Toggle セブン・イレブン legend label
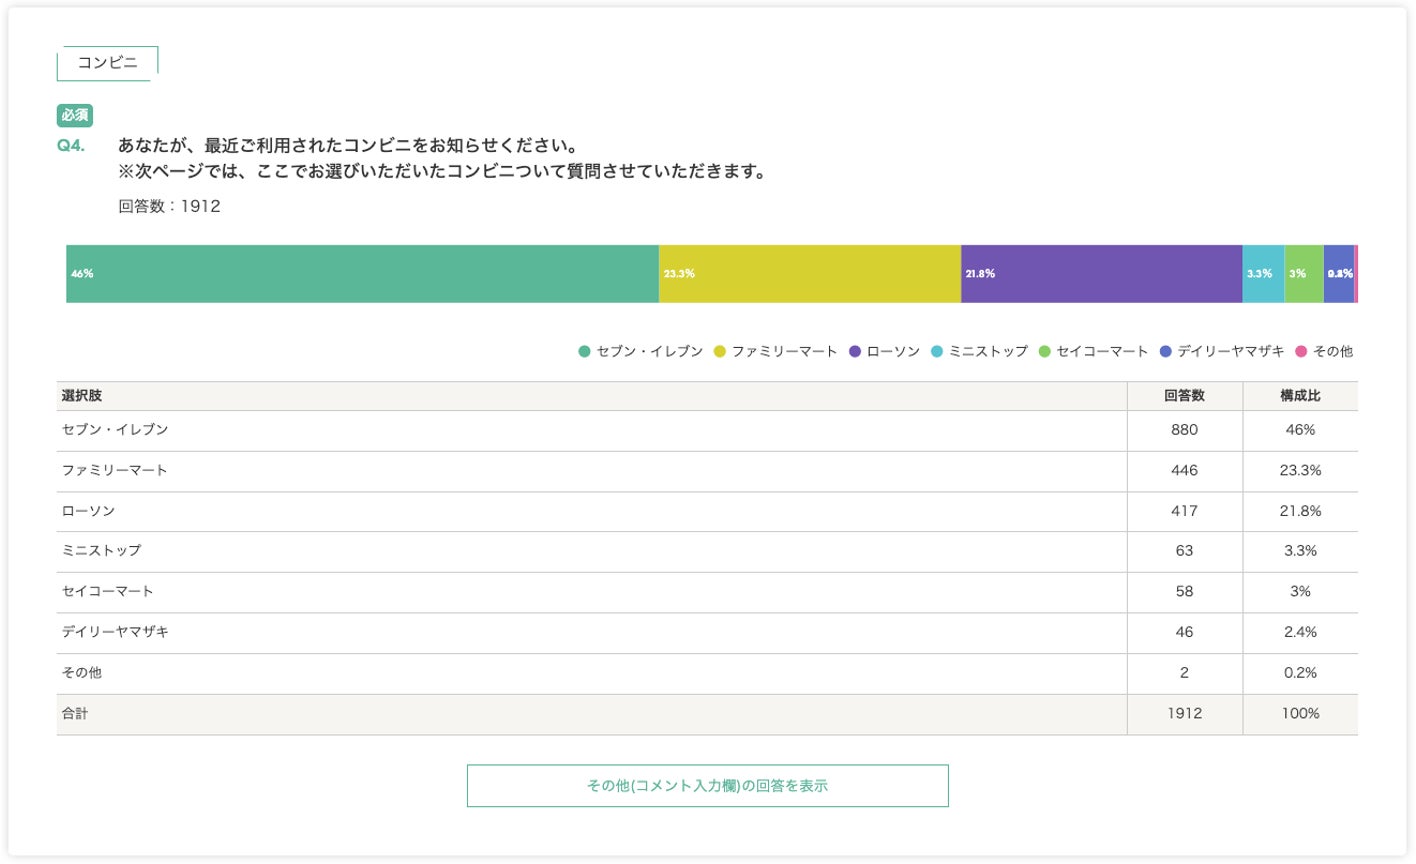Viewport: 1416px width, 864px height. click(650, 351)
